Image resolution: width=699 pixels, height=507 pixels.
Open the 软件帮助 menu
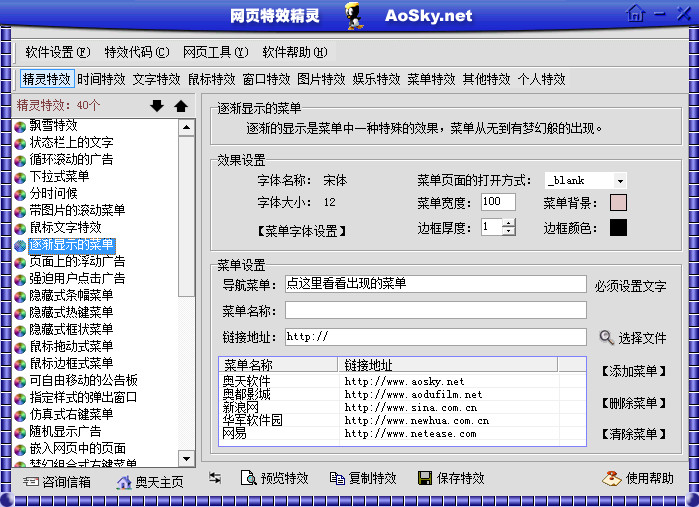(295, 52)
